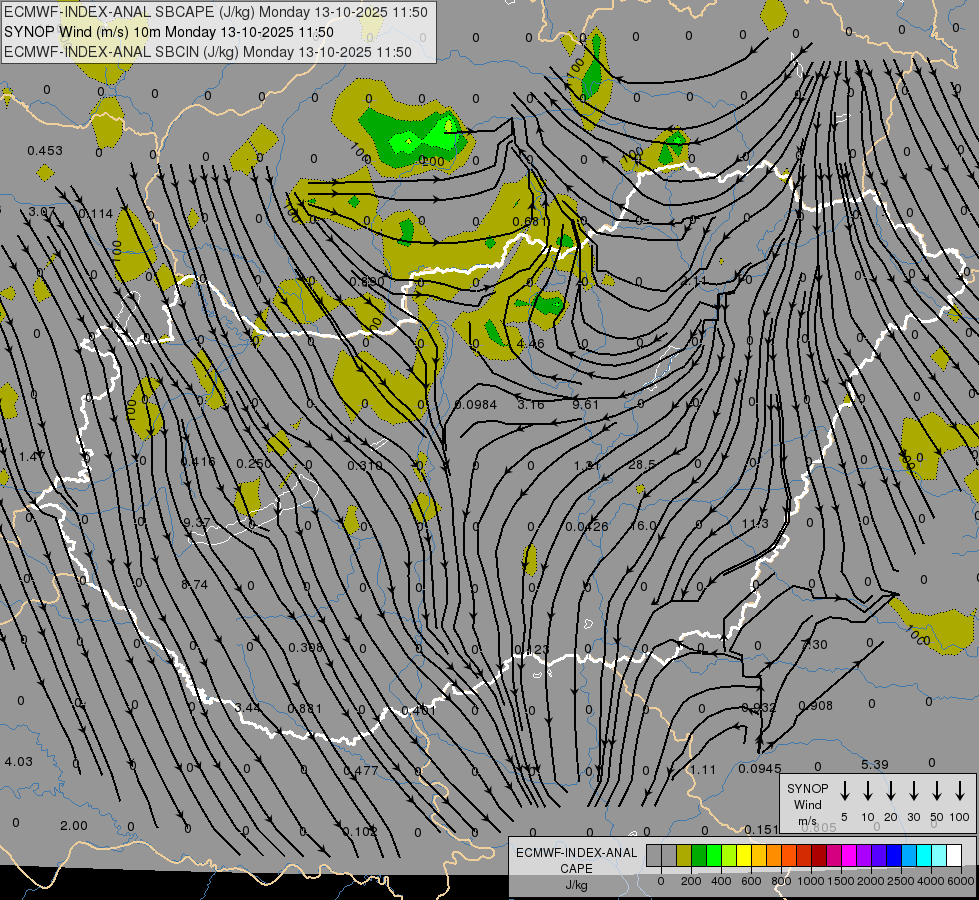The height and width of the screenshot is (900, 979).
Task: Click the 8.74 value on the map
Action: [195, 585]
